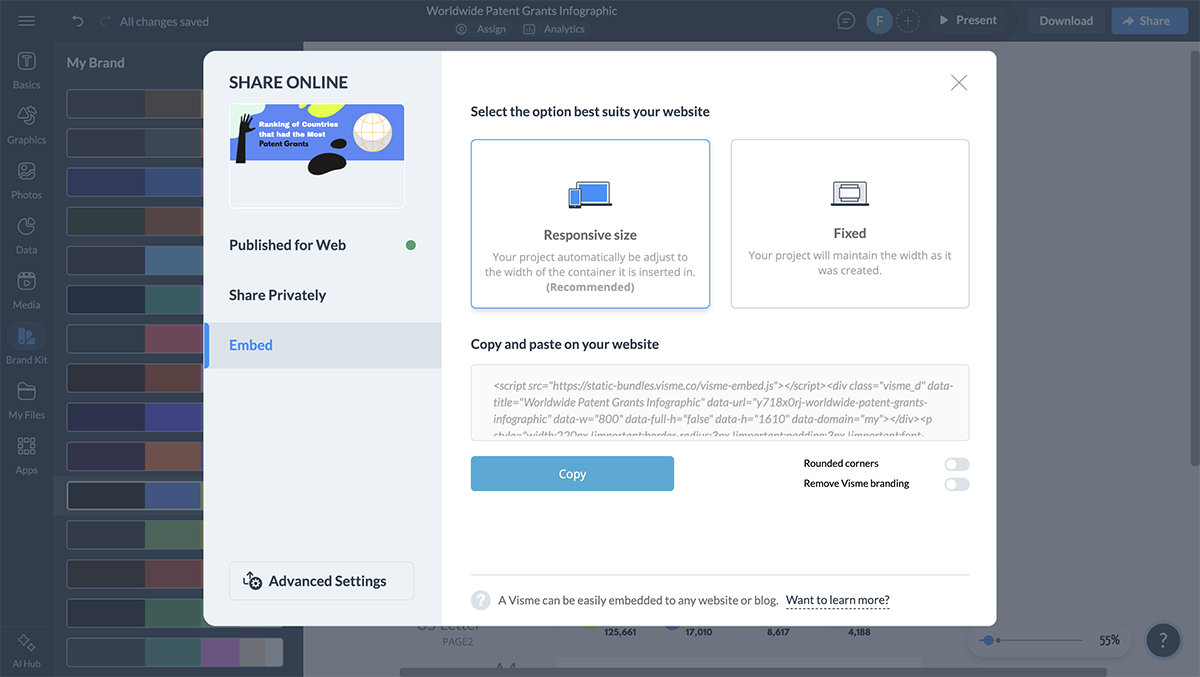
Task: Follow the 'Want to learn more?' link
Action: (837, 601)
